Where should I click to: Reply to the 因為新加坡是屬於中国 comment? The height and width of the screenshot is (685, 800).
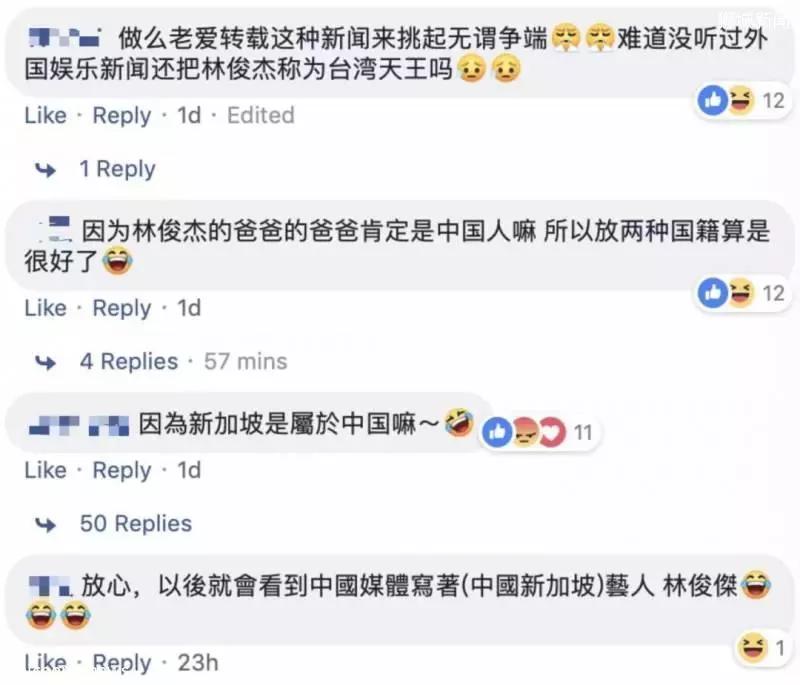(x=122, y=471)
